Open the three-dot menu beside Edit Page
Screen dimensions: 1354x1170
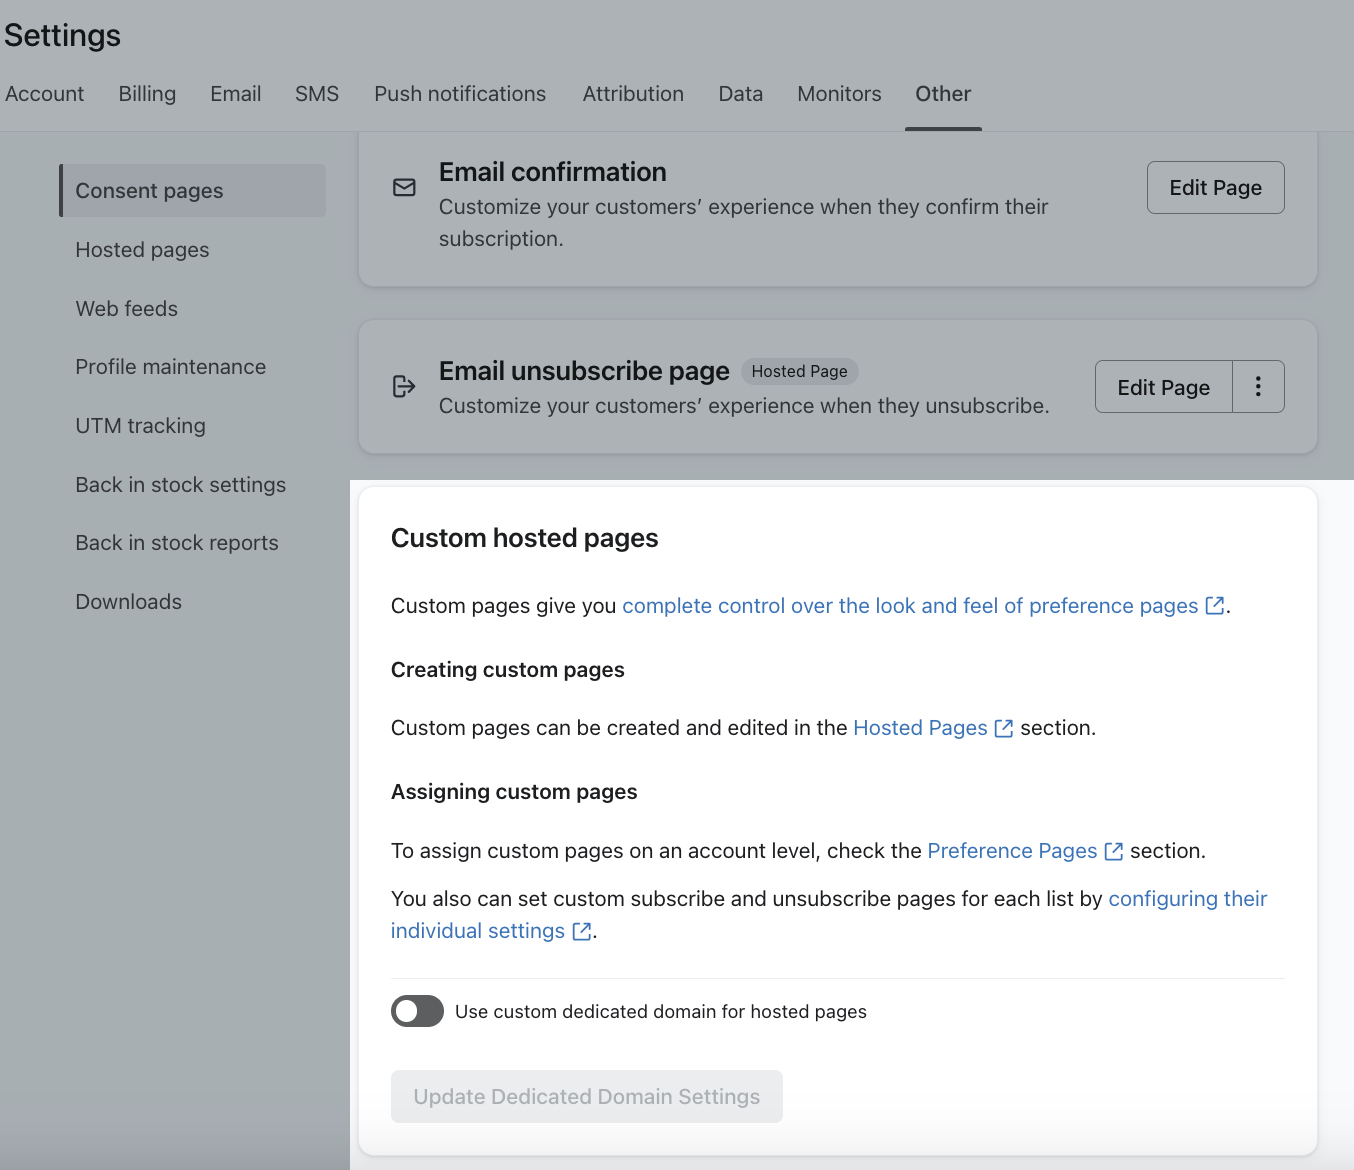point(1258,386)
